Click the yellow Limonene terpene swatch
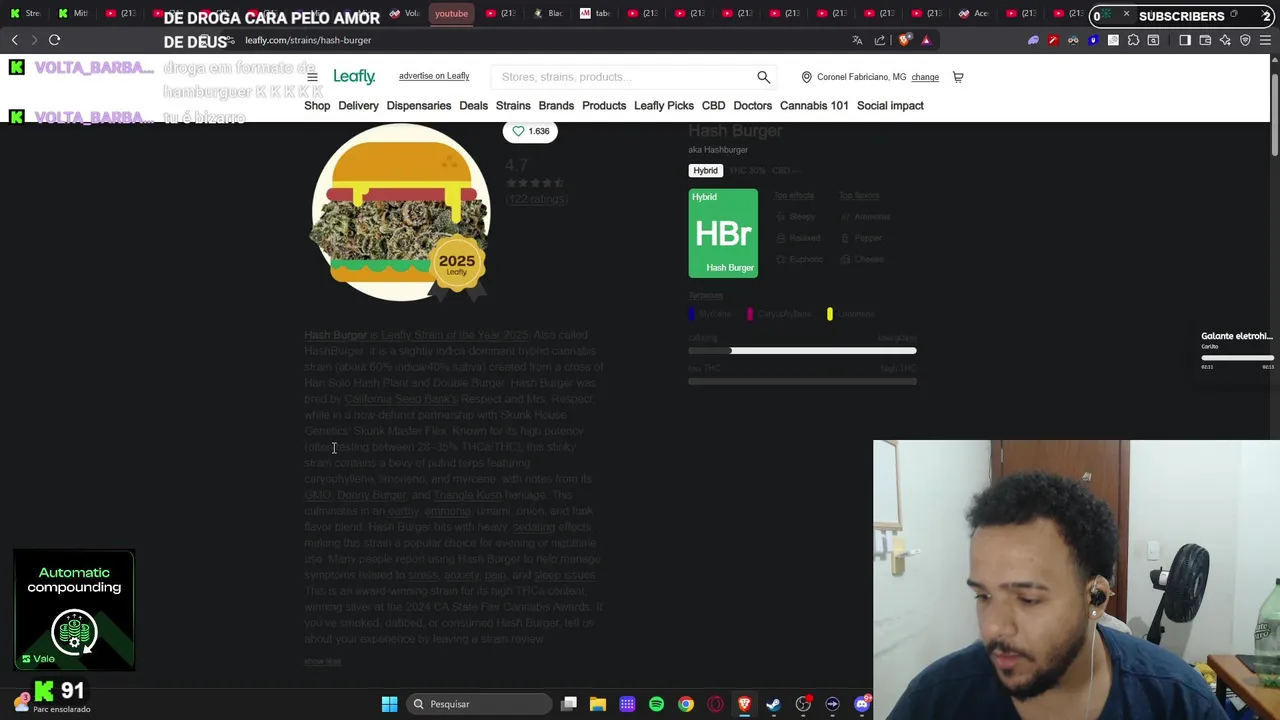Screen dimensions: 1280x720 [x=830, y=314]
